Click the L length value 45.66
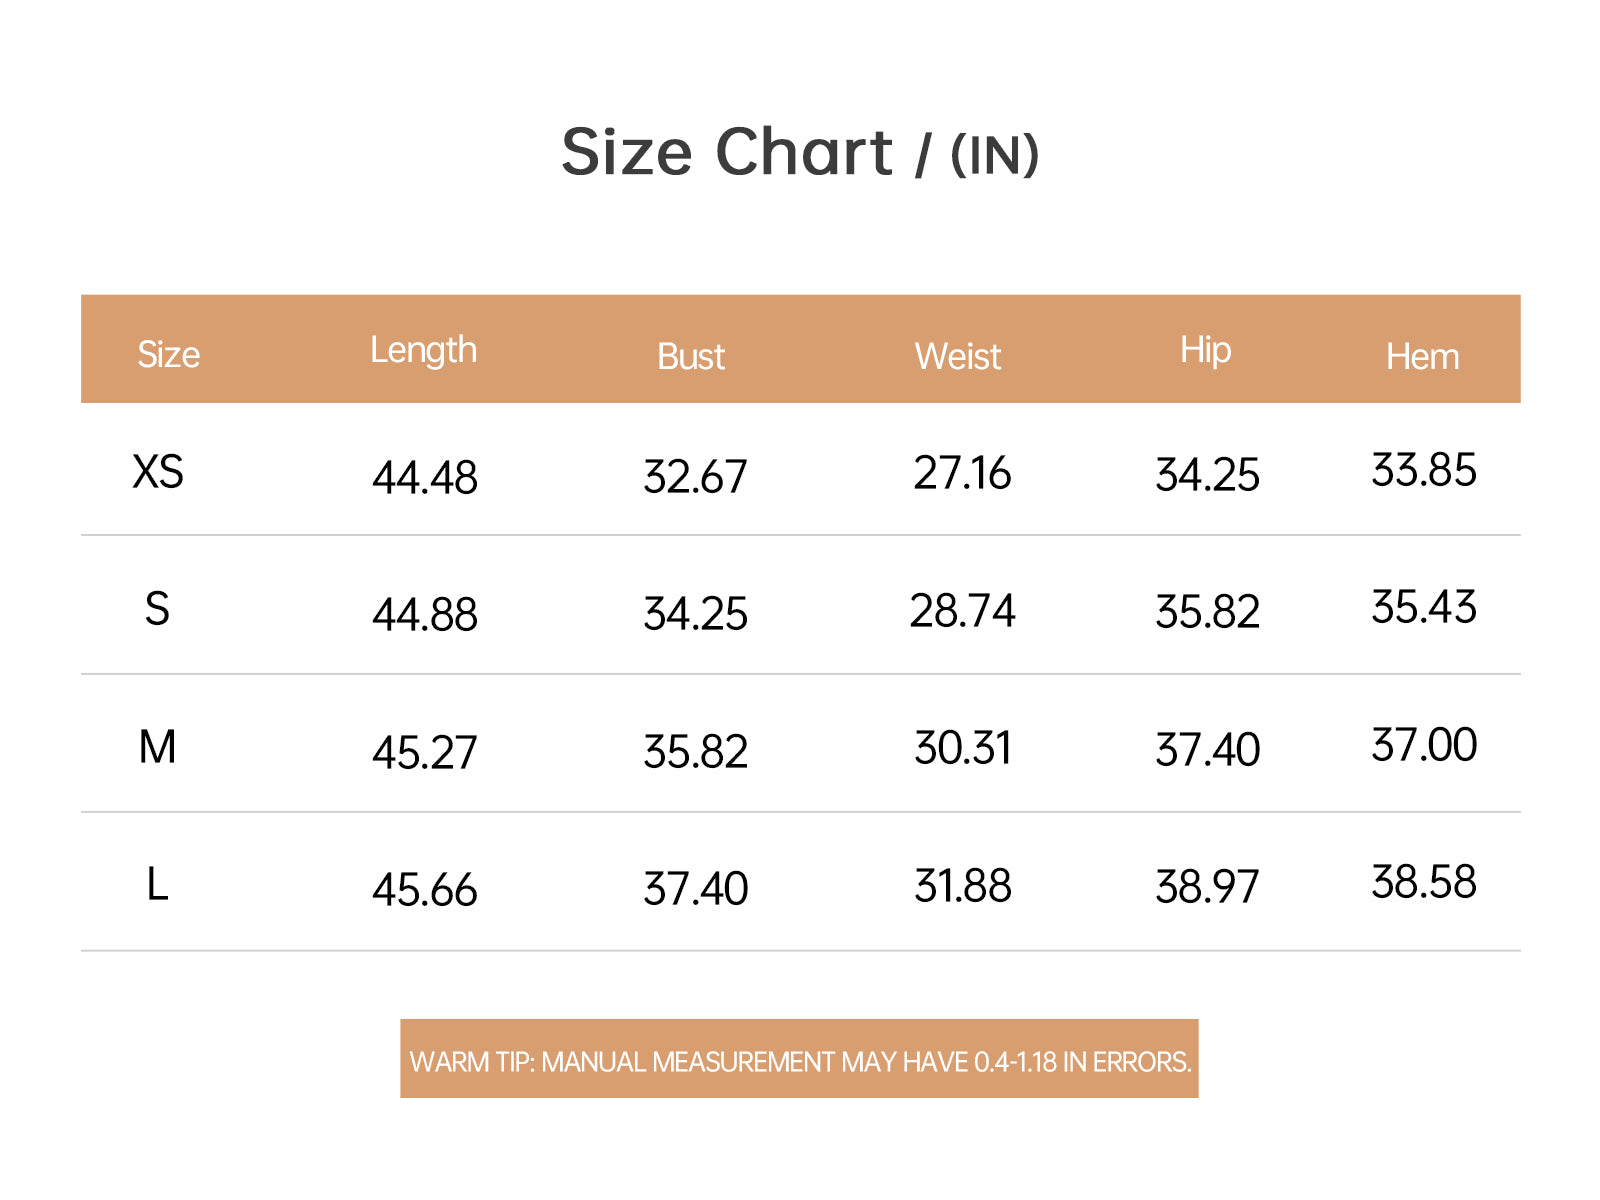The height and width of the screenshot is (1200, 1600). [425, 890]
